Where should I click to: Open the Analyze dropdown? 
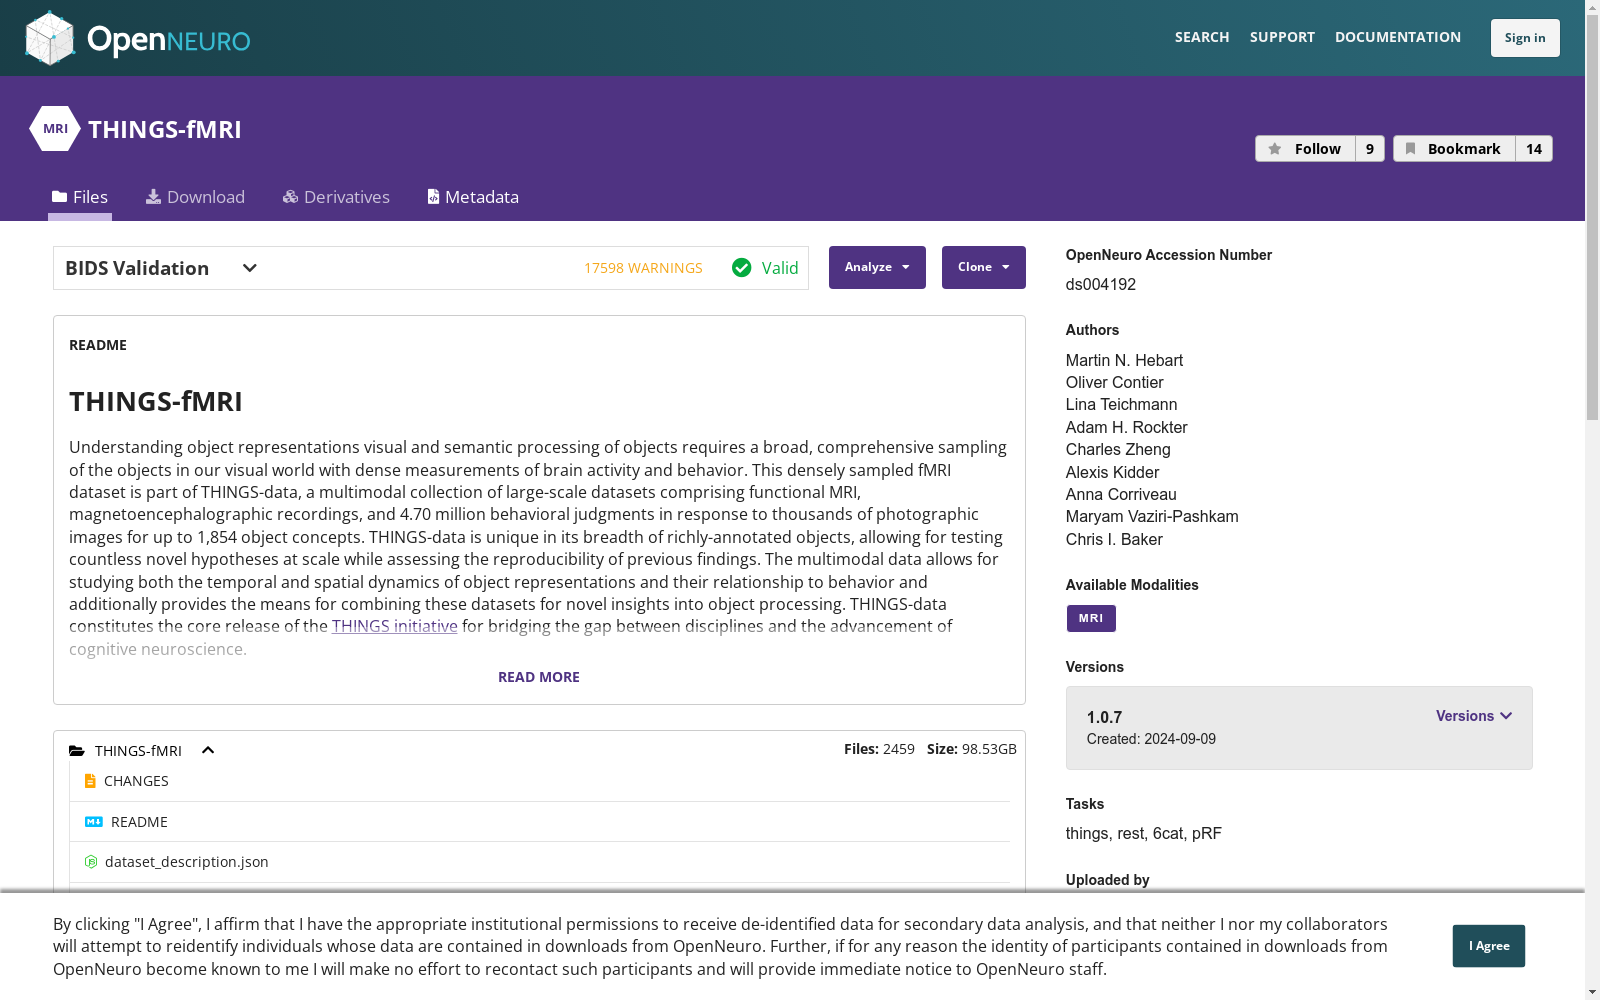click(x=877, y=268)
